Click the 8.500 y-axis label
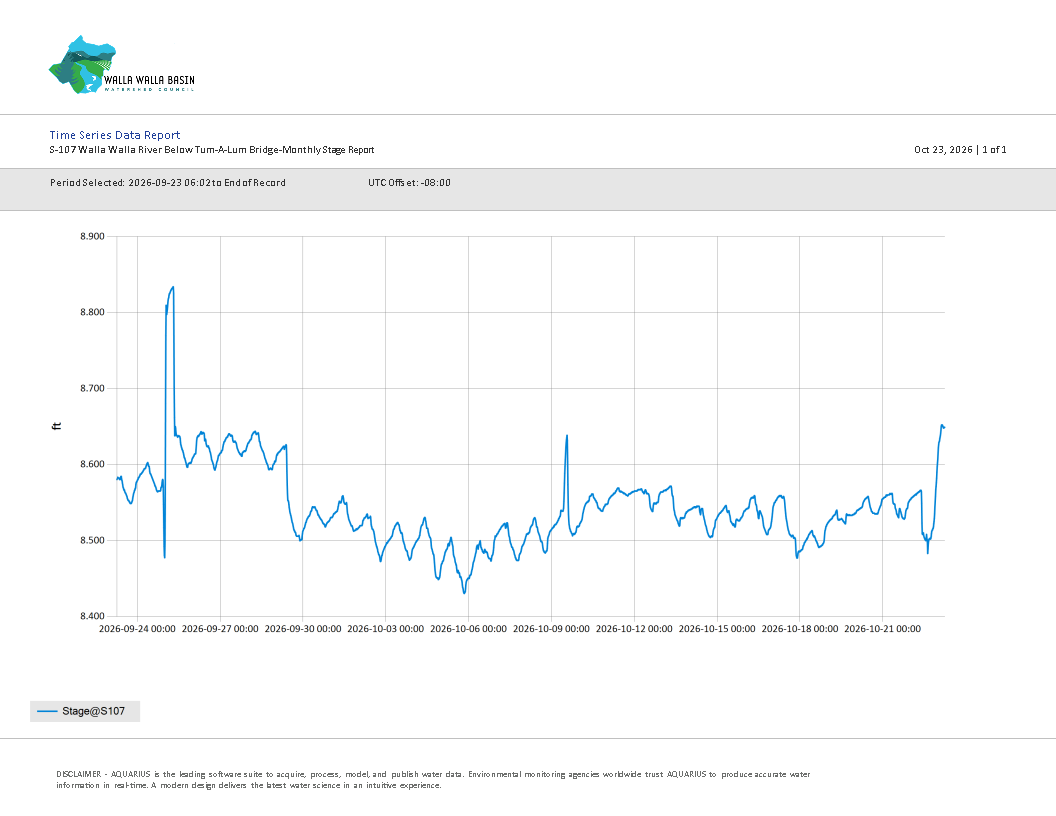The width and height of the screenshot is (1056, 816). click(92, 541)
